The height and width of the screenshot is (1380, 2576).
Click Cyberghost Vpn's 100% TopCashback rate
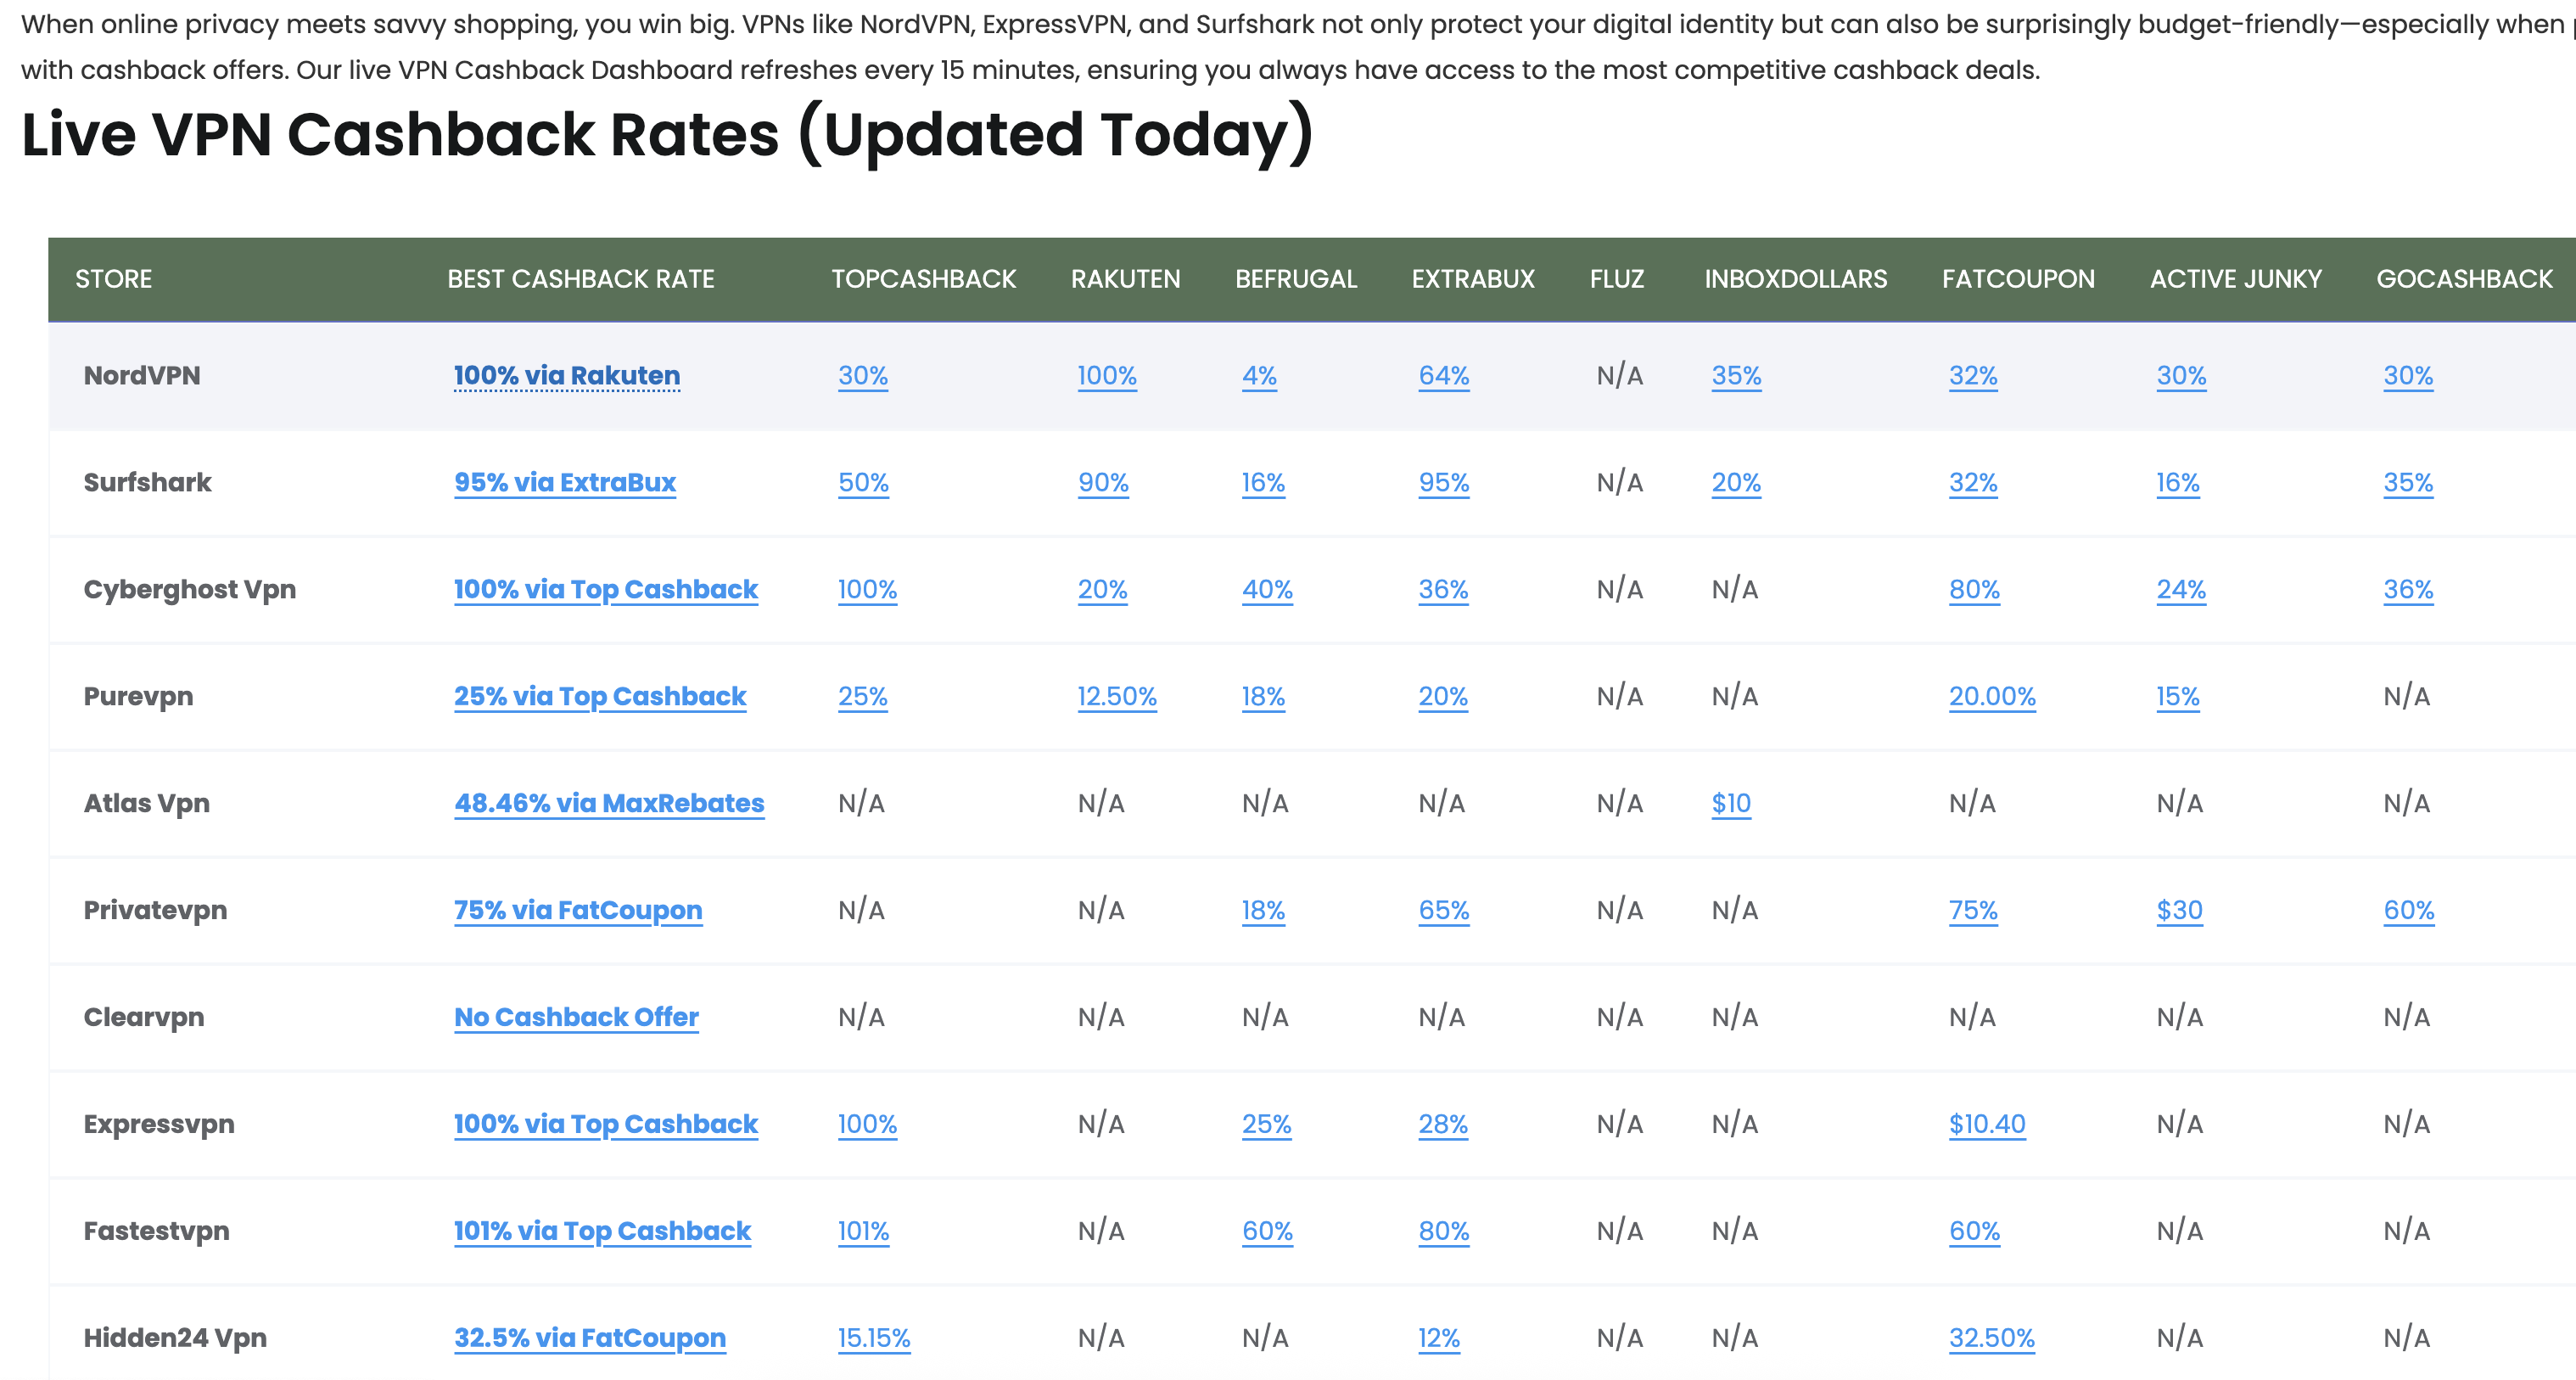868,590
